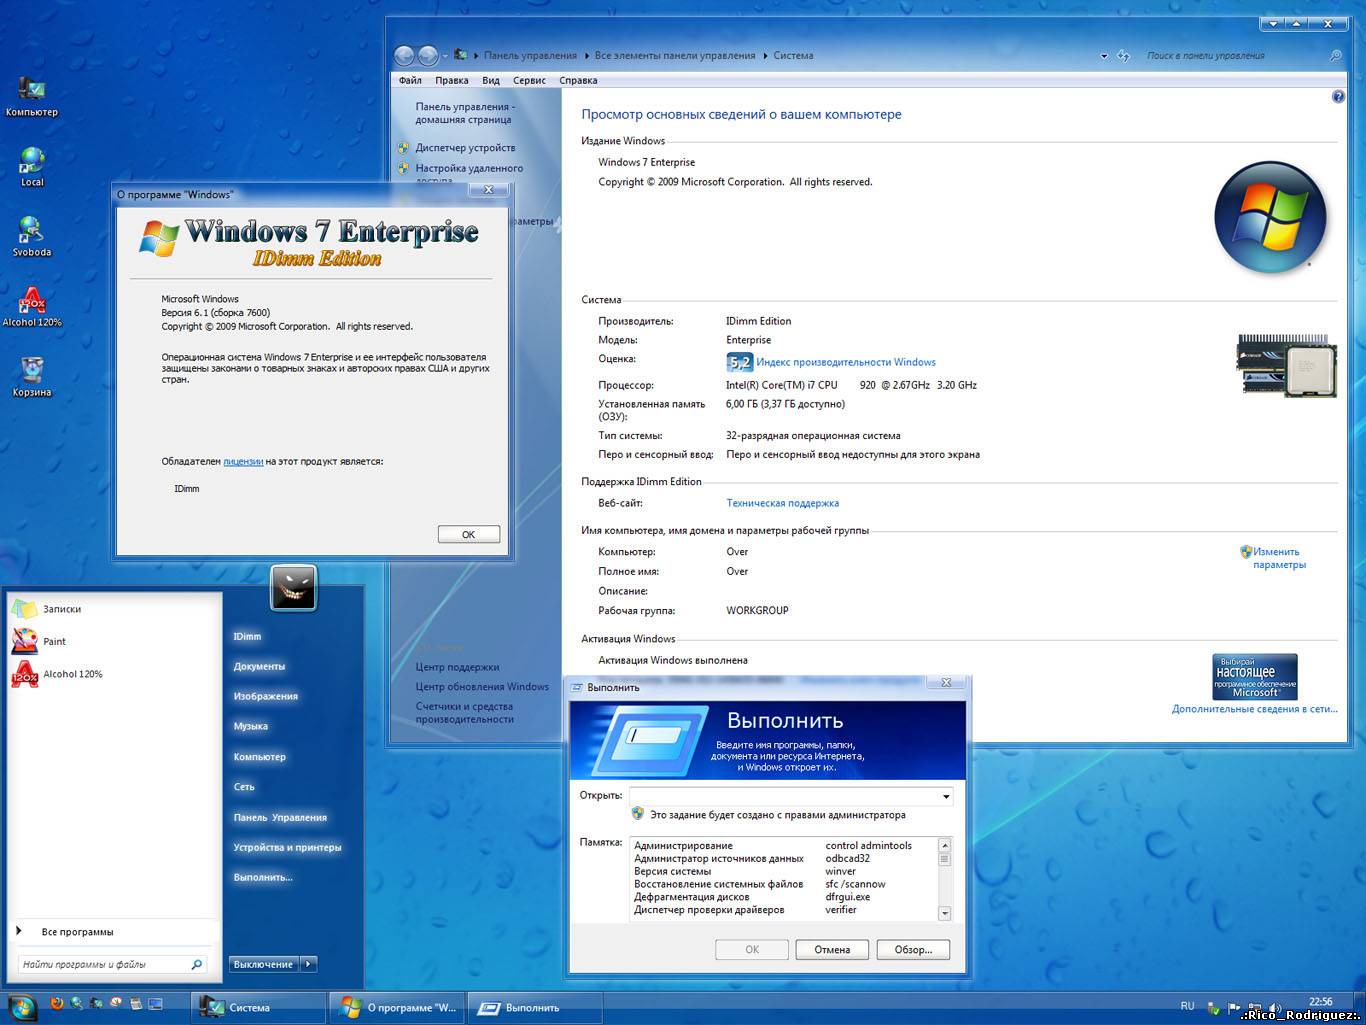Switch to Система taskbar button
This screenshot has height=1025, width=1366.
coord(259,1007)
